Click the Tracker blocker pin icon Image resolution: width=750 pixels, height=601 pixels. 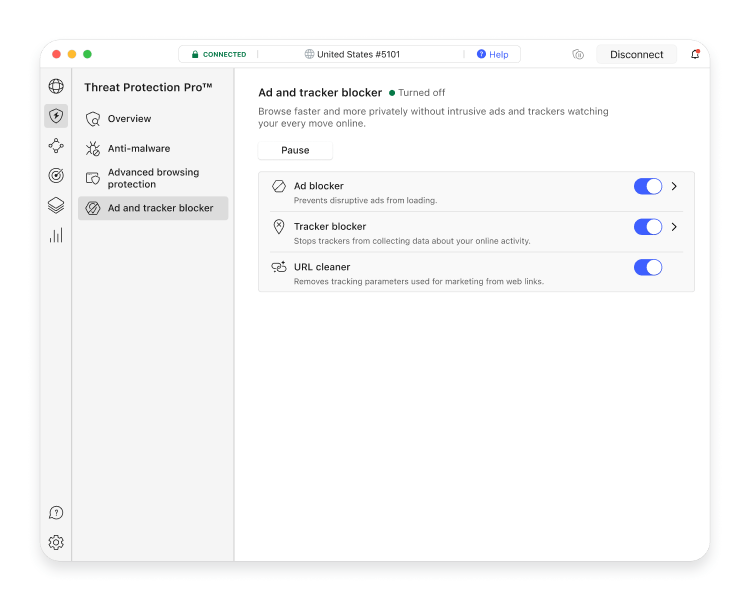point(279,227)
